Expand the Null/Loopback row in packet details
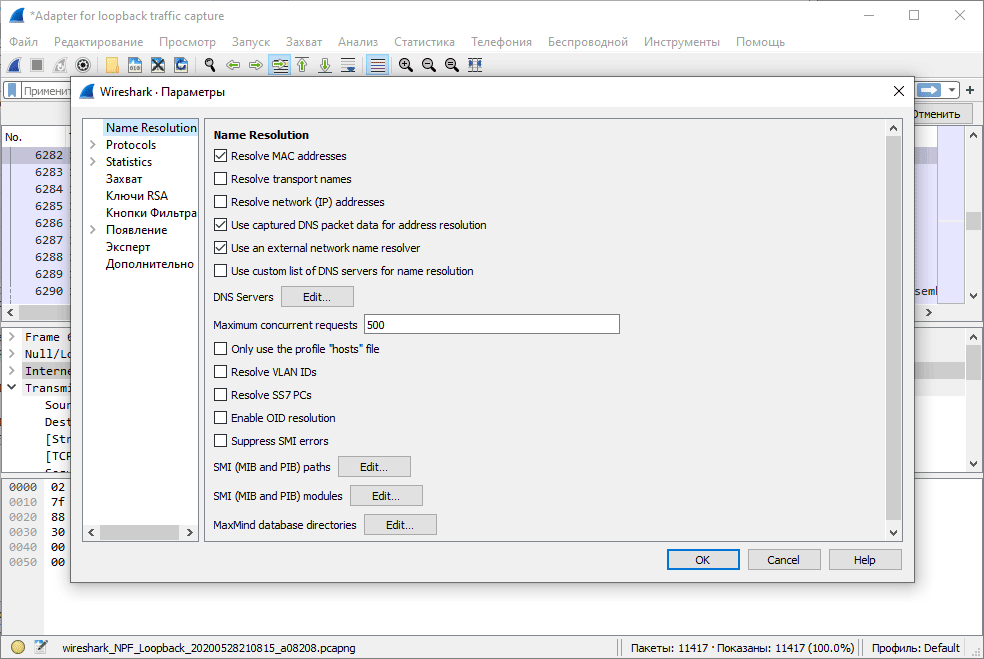Screen dimensions: 984x659 (x=12, y=353)
